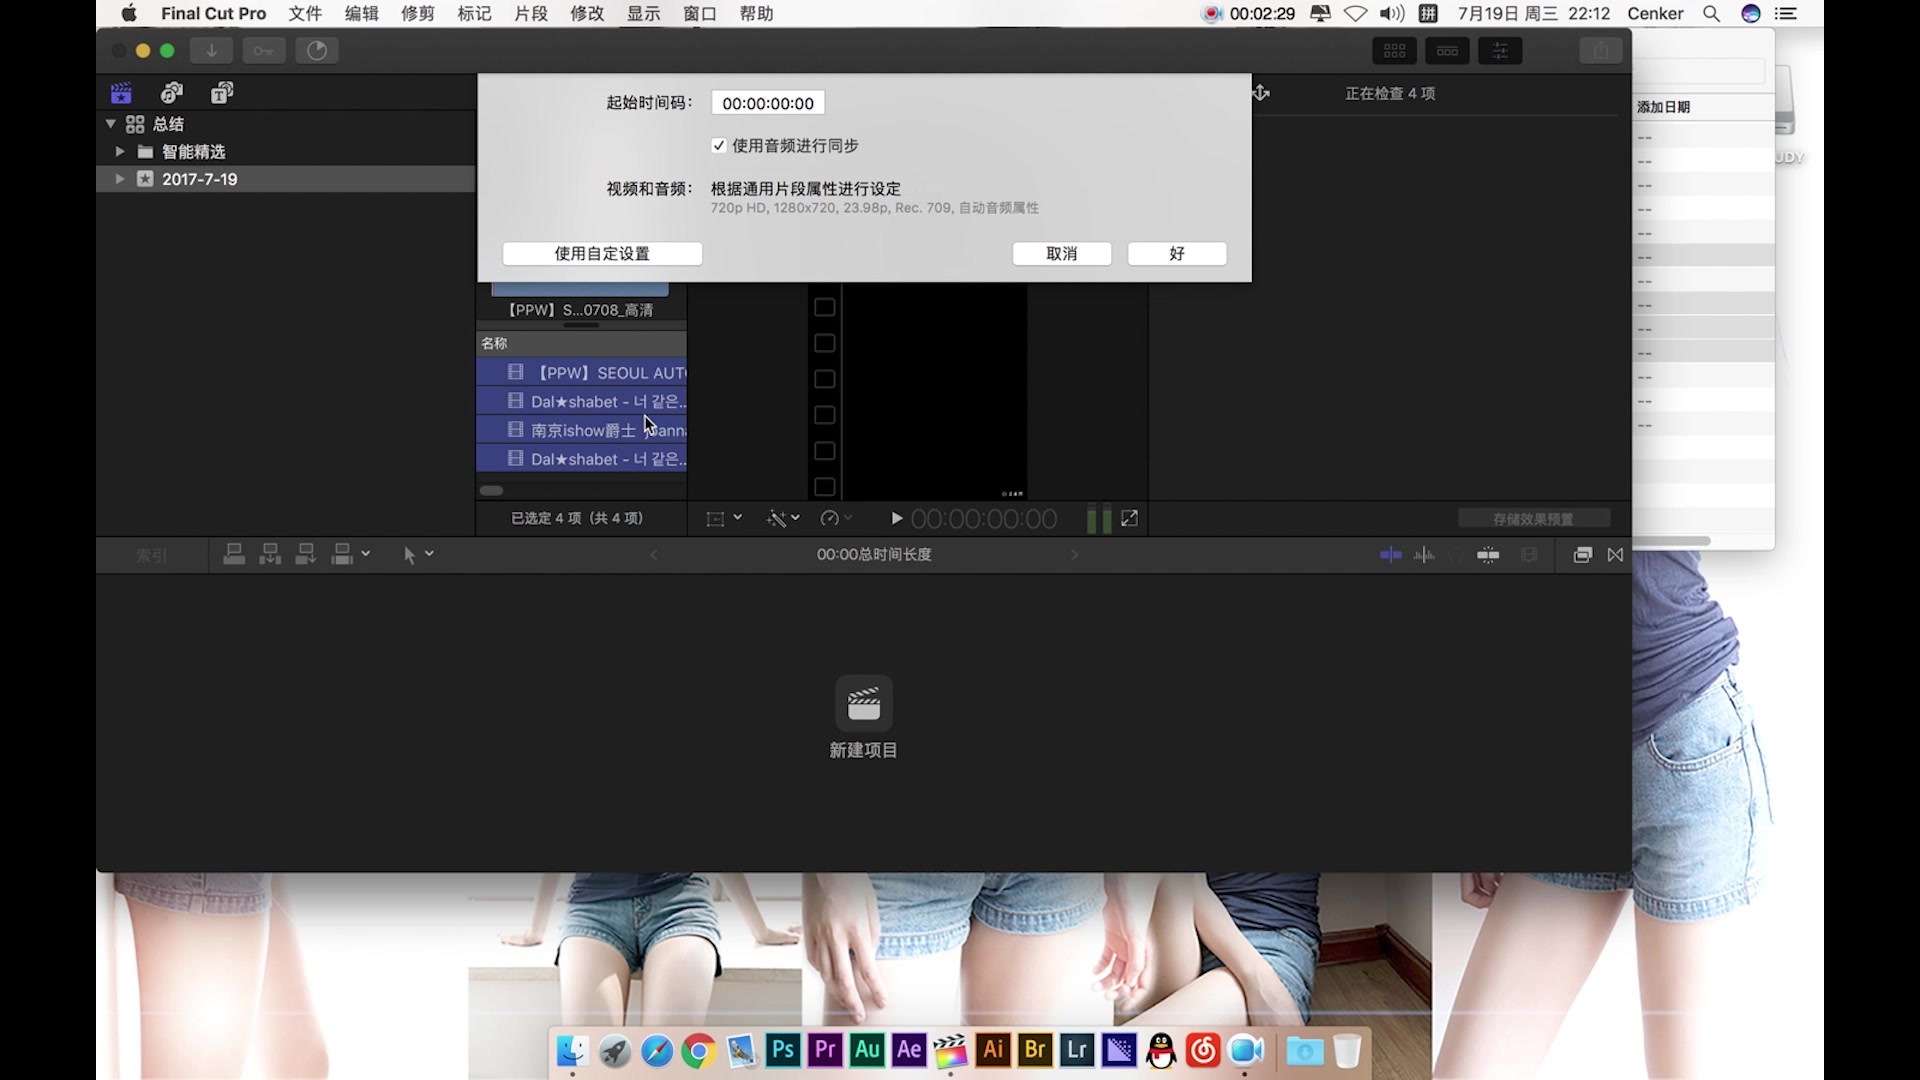
Task: Click the Libraries sidebar clapperboard icon
Action: pyautogui.click(x=121, y=93)
